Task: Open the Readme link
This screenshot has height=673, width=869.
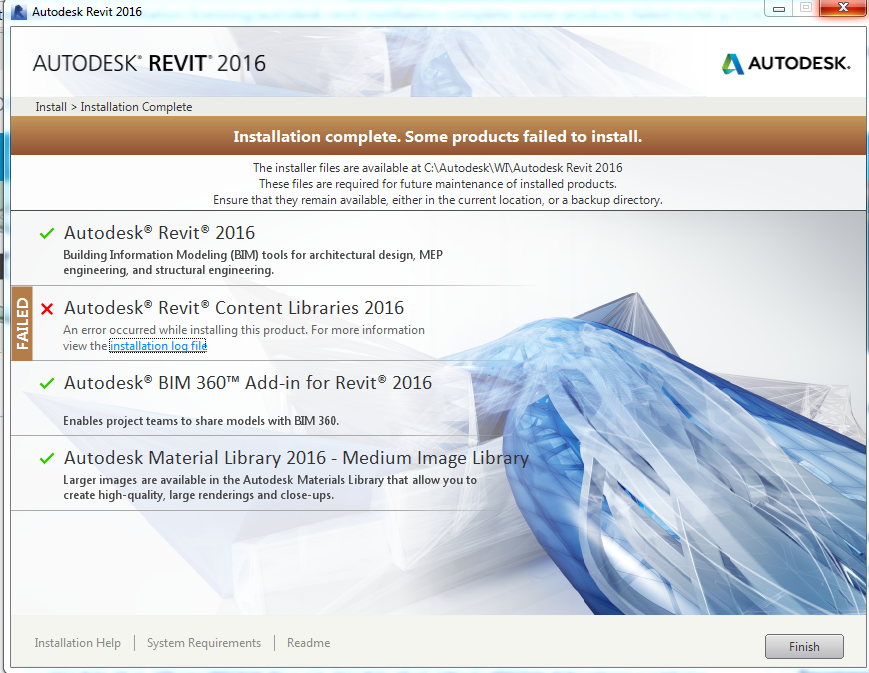Action: tap(308, 643)
